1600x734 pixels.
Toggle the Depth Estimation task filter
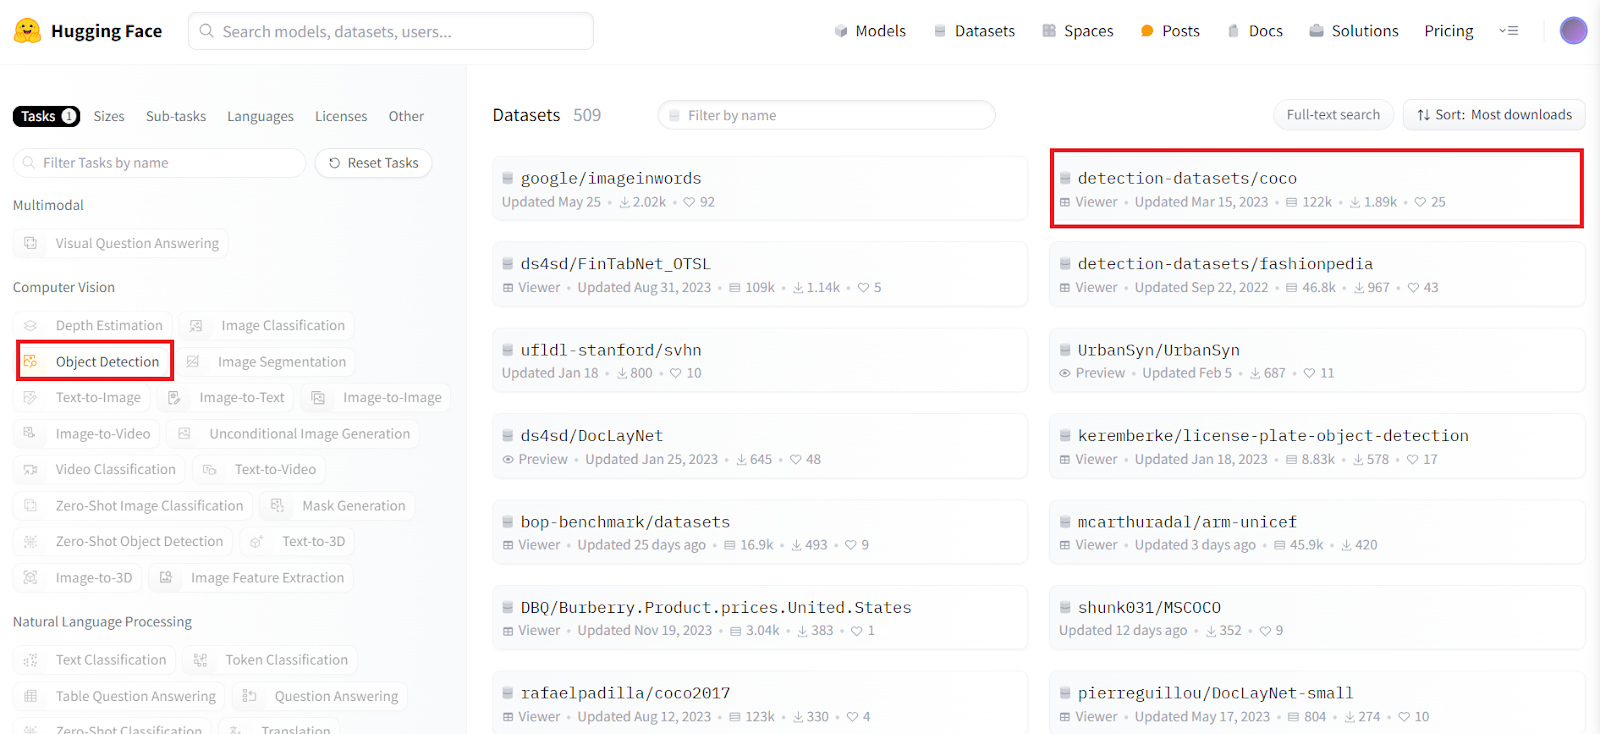point(93,325)
